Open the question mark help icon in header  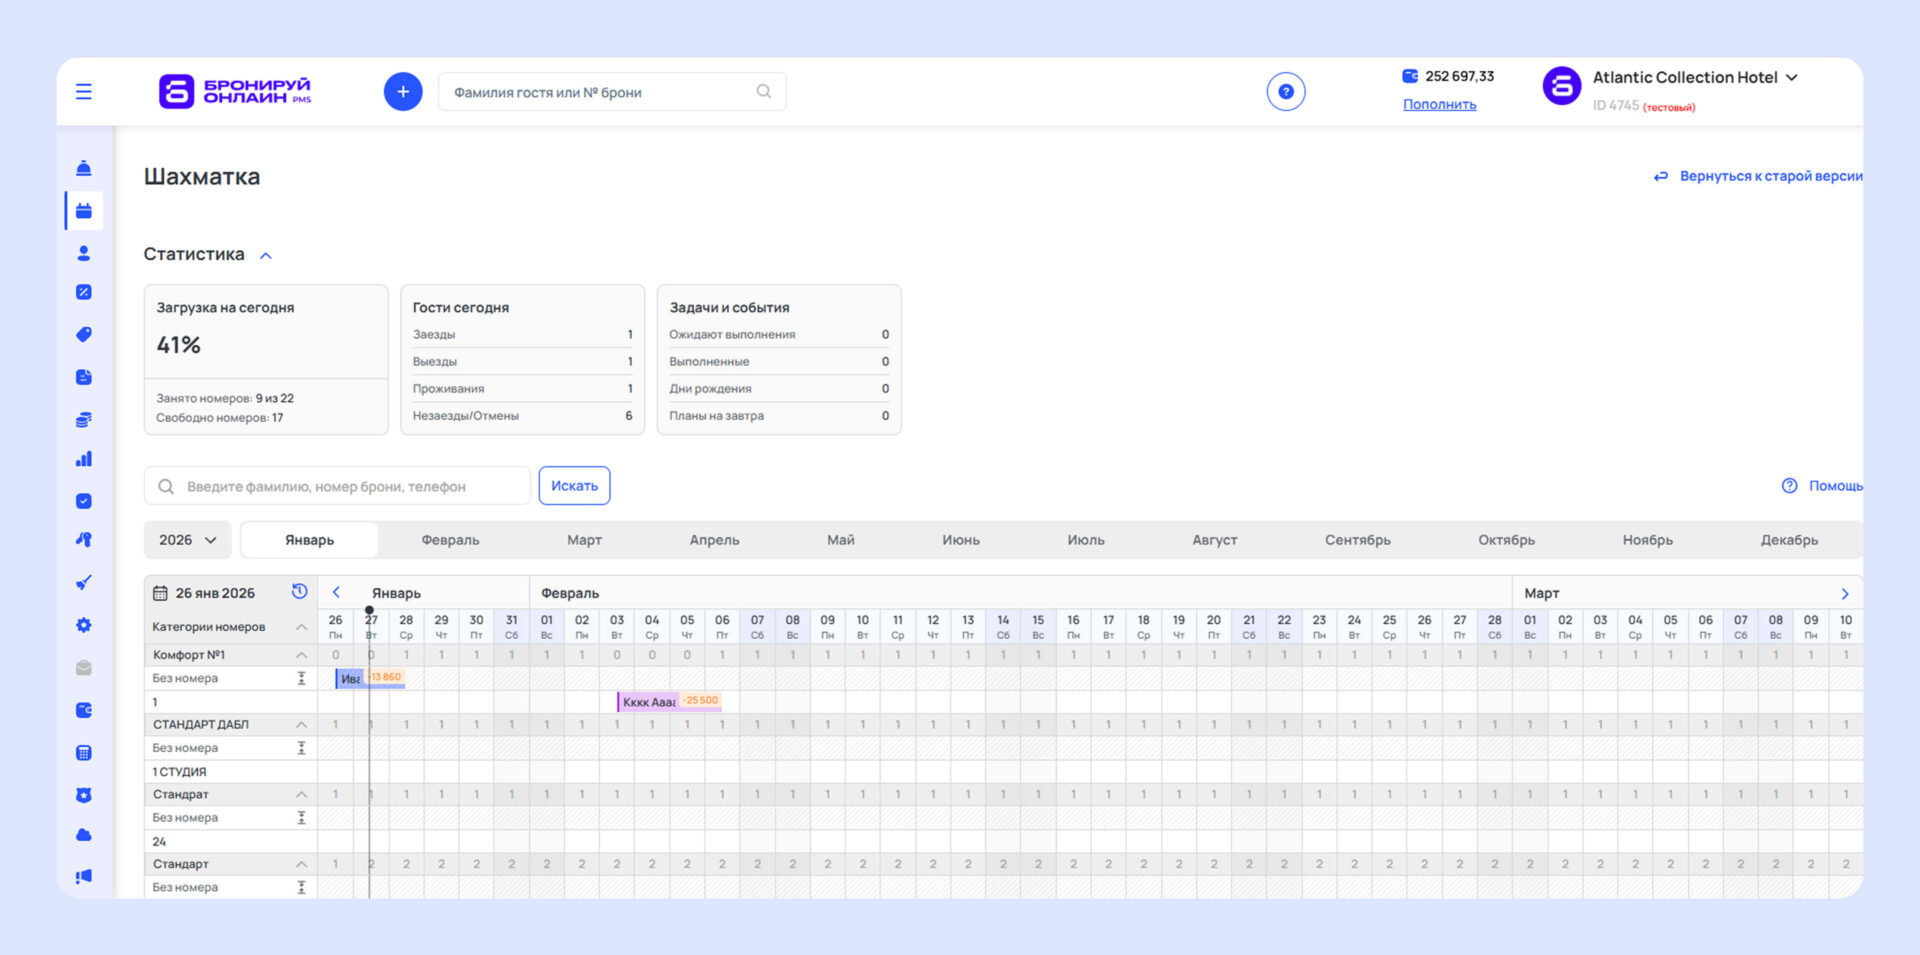pos(1285,92)
